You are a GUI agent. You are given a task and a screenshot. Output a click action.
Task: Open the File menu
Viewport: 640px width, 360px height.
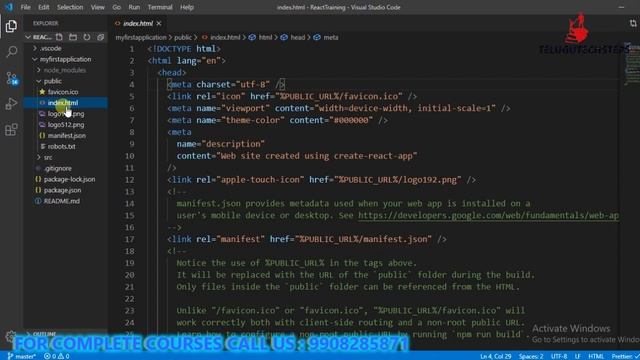point(25,7)
